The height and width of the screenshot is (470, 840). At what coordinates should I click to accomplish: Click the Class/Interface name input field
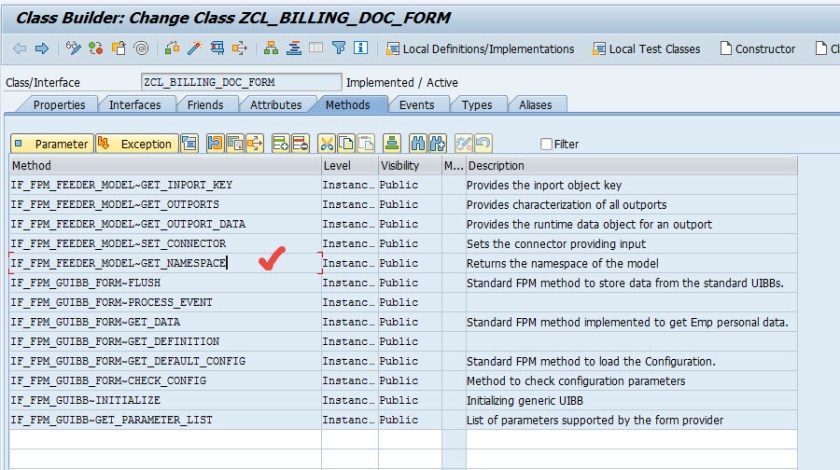pyautogui.click(x=240, y=82)
